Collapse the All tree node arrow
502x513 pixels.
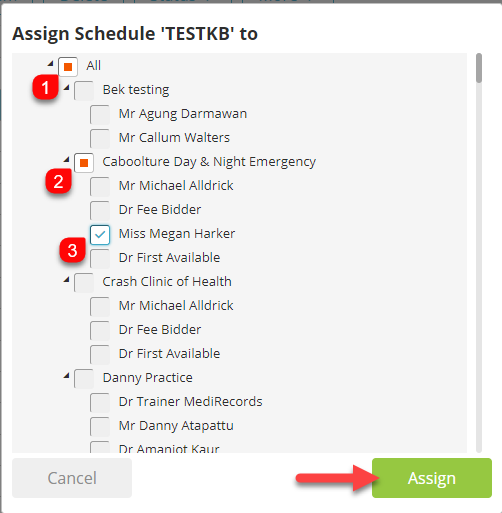[x=51, y=63]
